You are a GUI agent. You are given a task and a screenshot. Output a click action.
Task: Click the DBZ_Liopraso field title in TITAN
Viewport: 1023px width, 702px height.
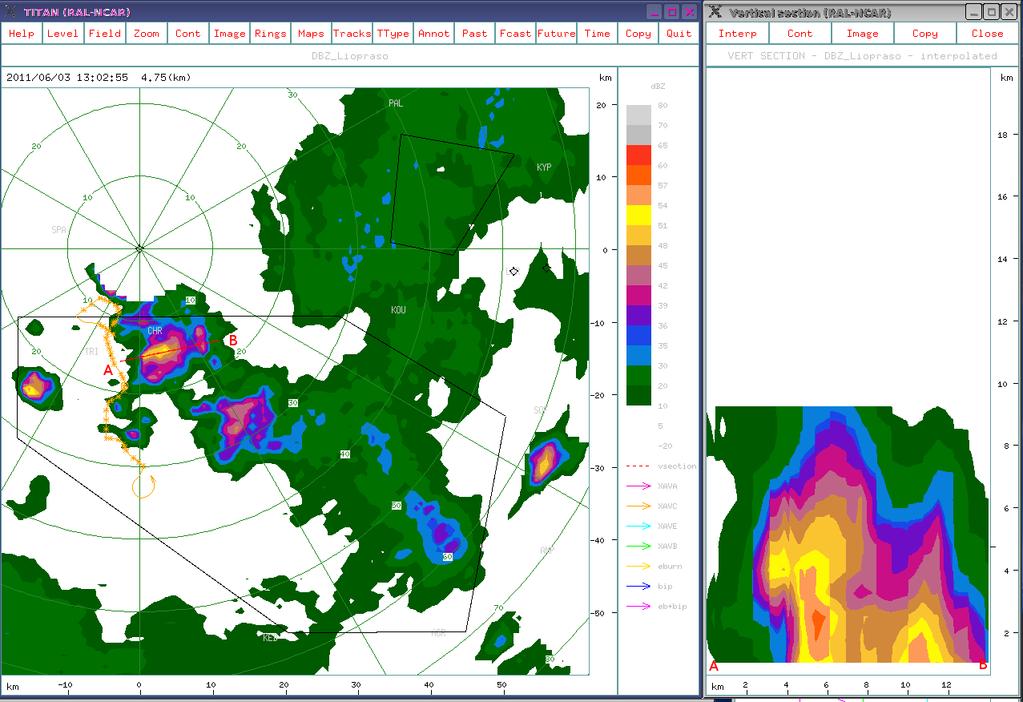pos(350,56)
